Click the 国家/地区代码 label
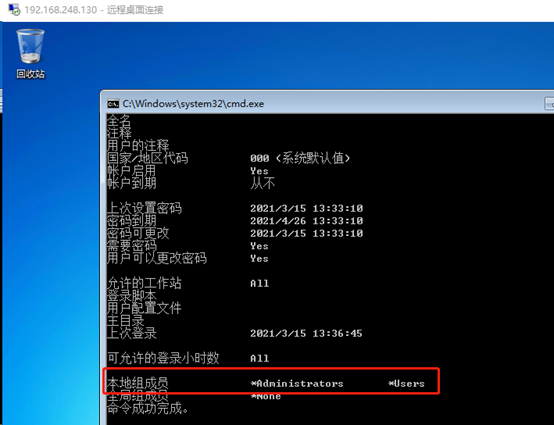This screenshot has width=554, height=425. [148, 158]
